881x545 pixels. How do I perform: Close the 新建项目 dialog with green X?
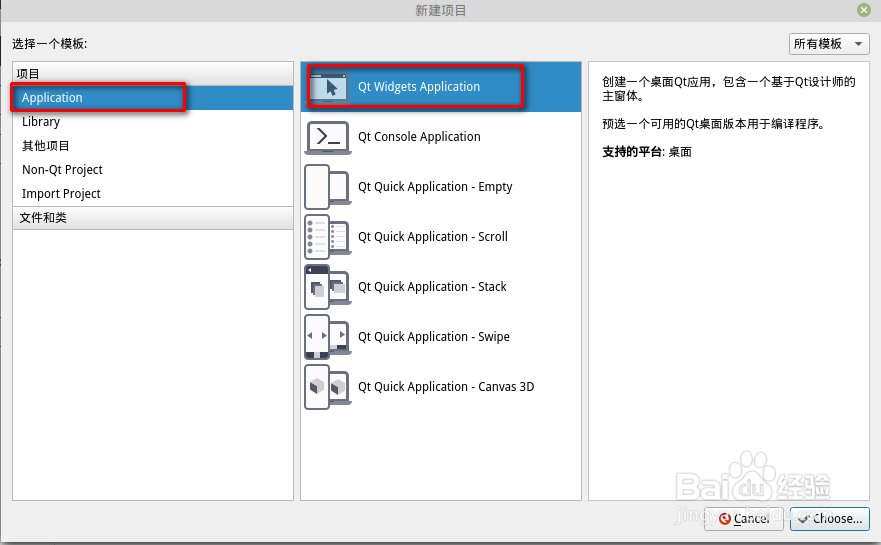864,10
